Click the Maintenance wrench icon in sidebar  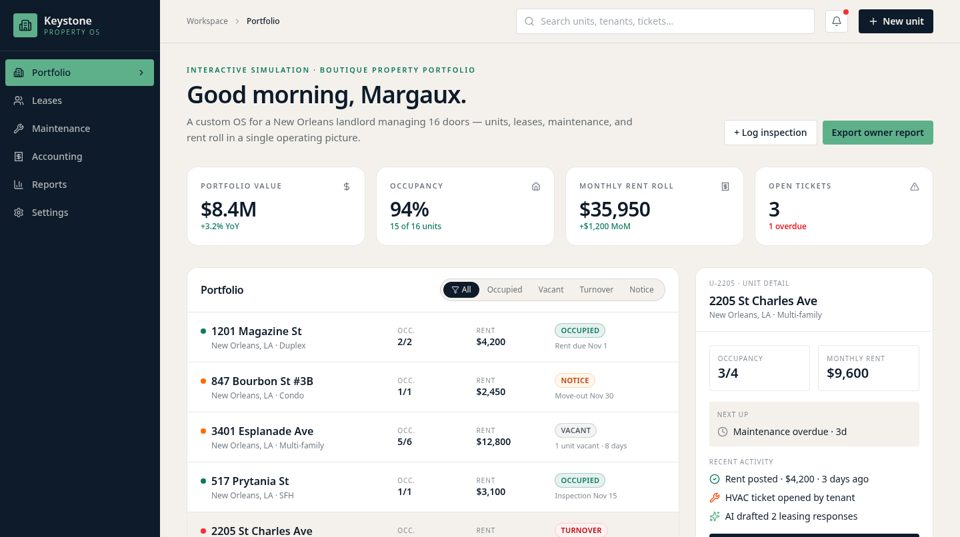pos(19,129)
